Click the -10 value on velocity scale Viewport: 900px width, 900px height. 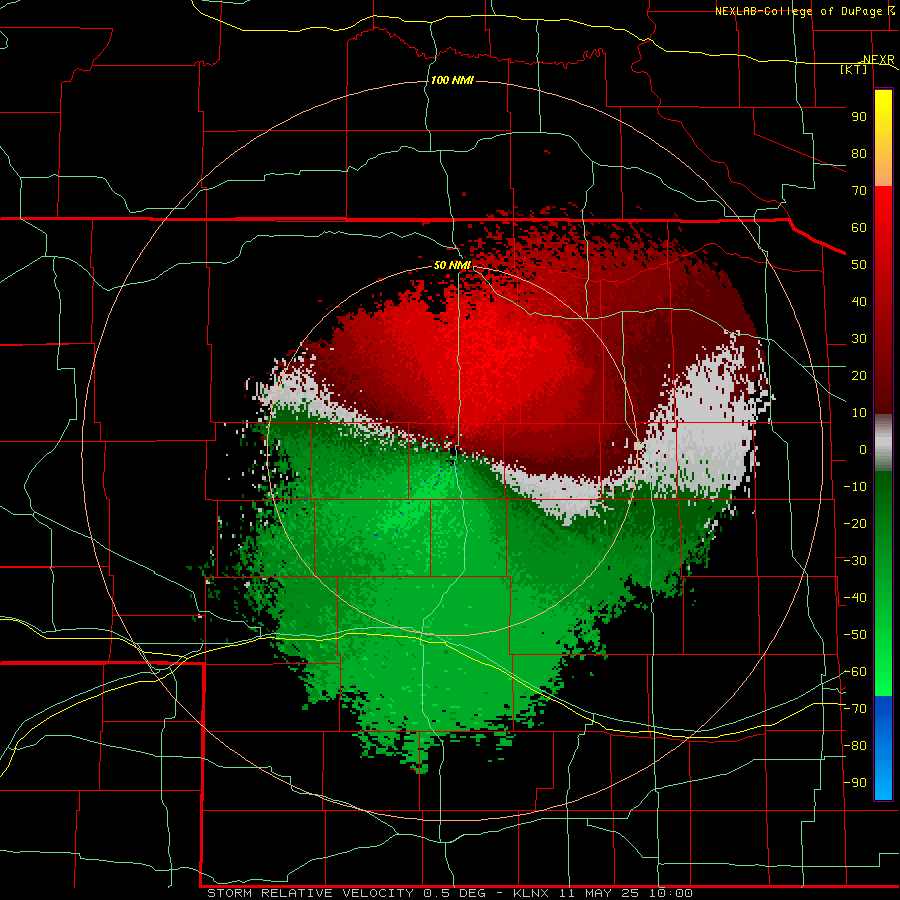pos(855,487)
